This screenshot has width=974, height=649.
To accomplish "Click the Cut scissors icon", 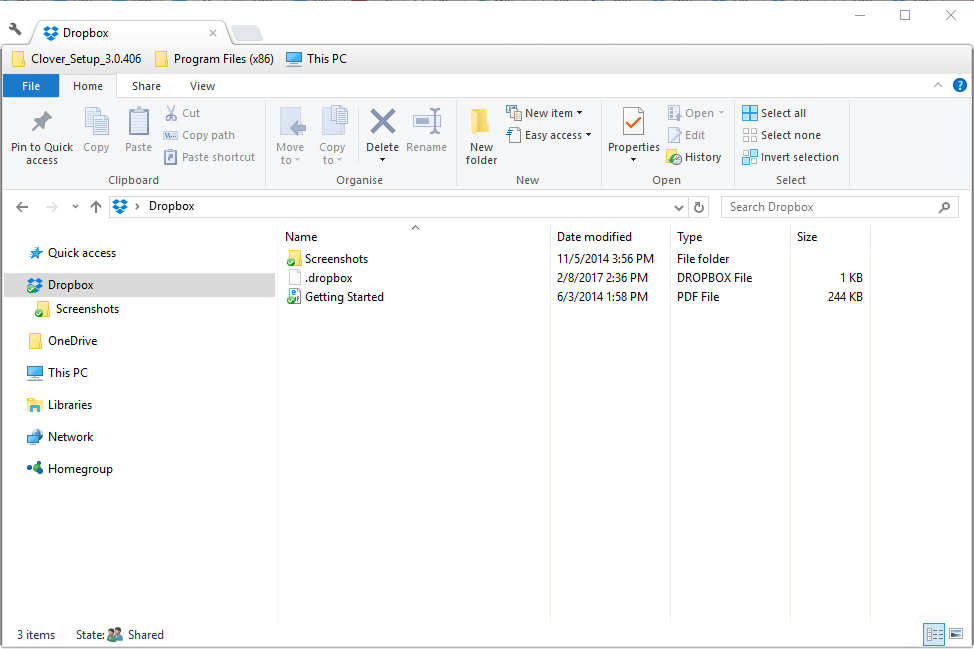I will tap(171, 113).
